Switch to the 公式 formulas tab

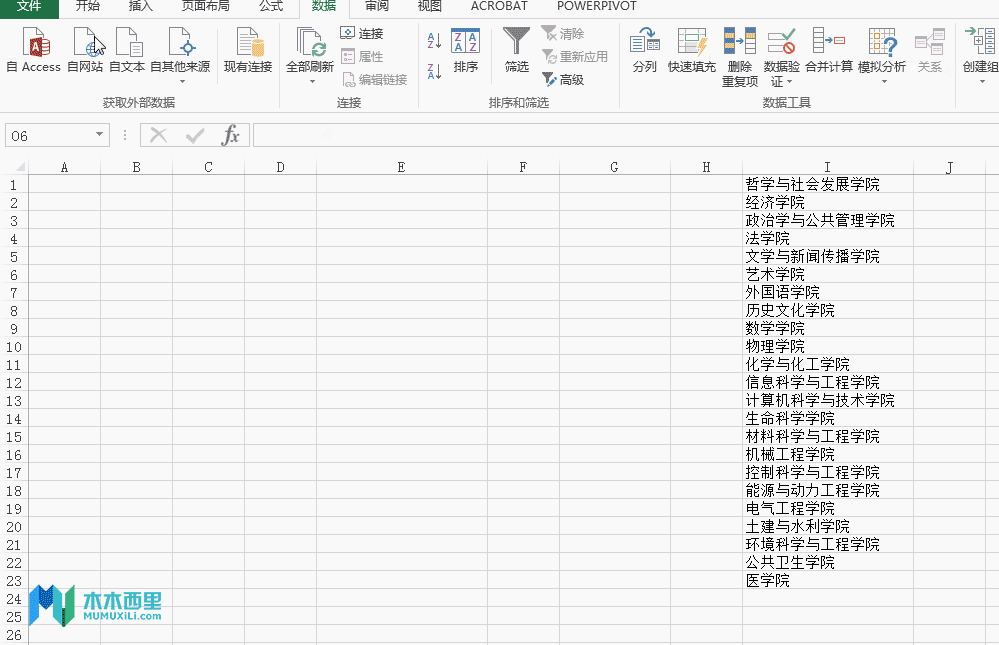271,6
